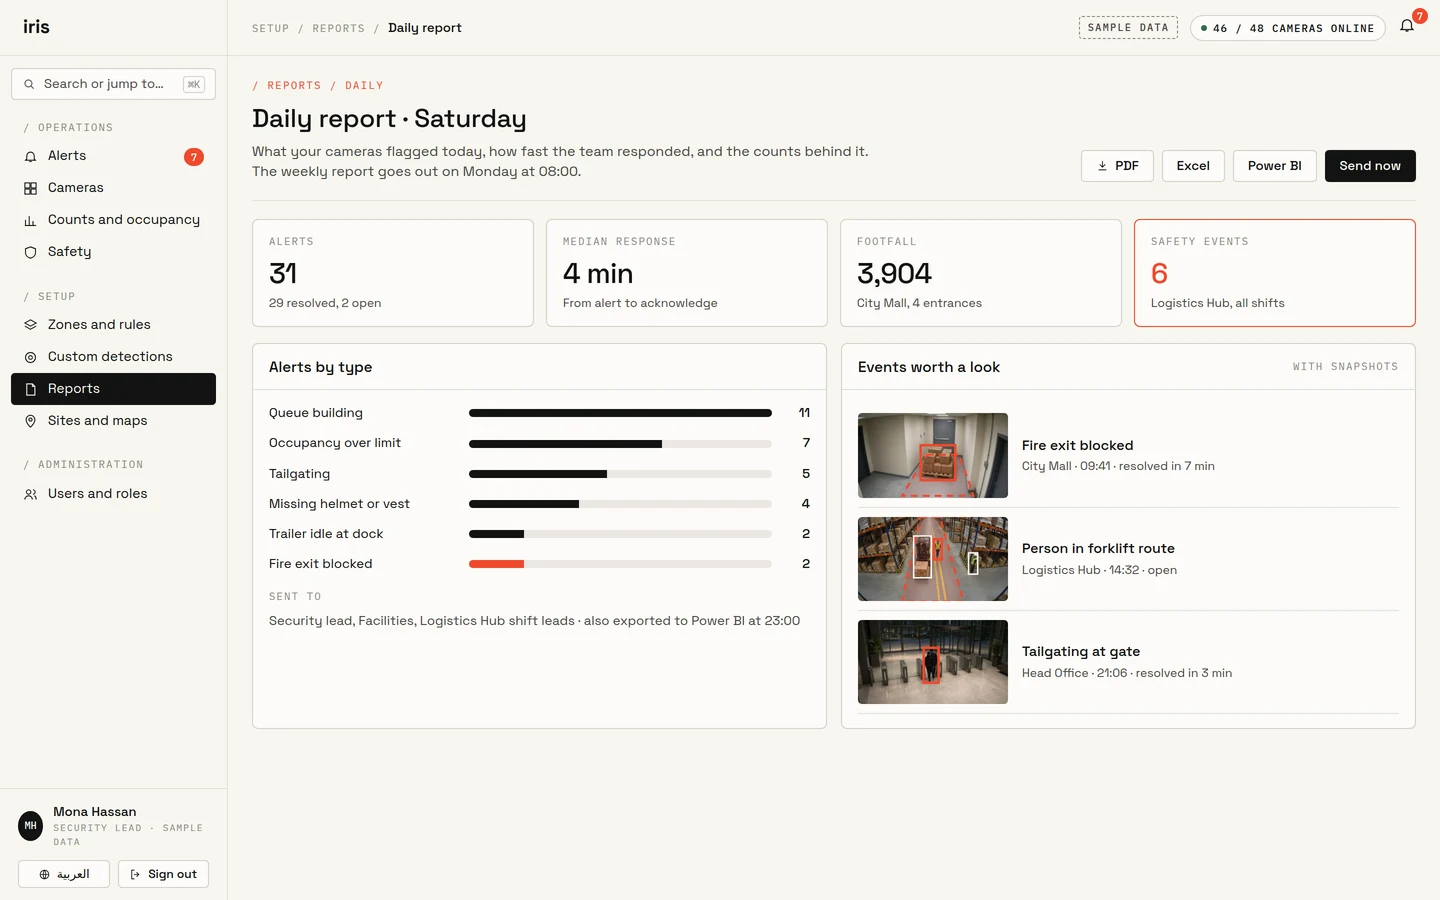Open Custom detections

113,357
